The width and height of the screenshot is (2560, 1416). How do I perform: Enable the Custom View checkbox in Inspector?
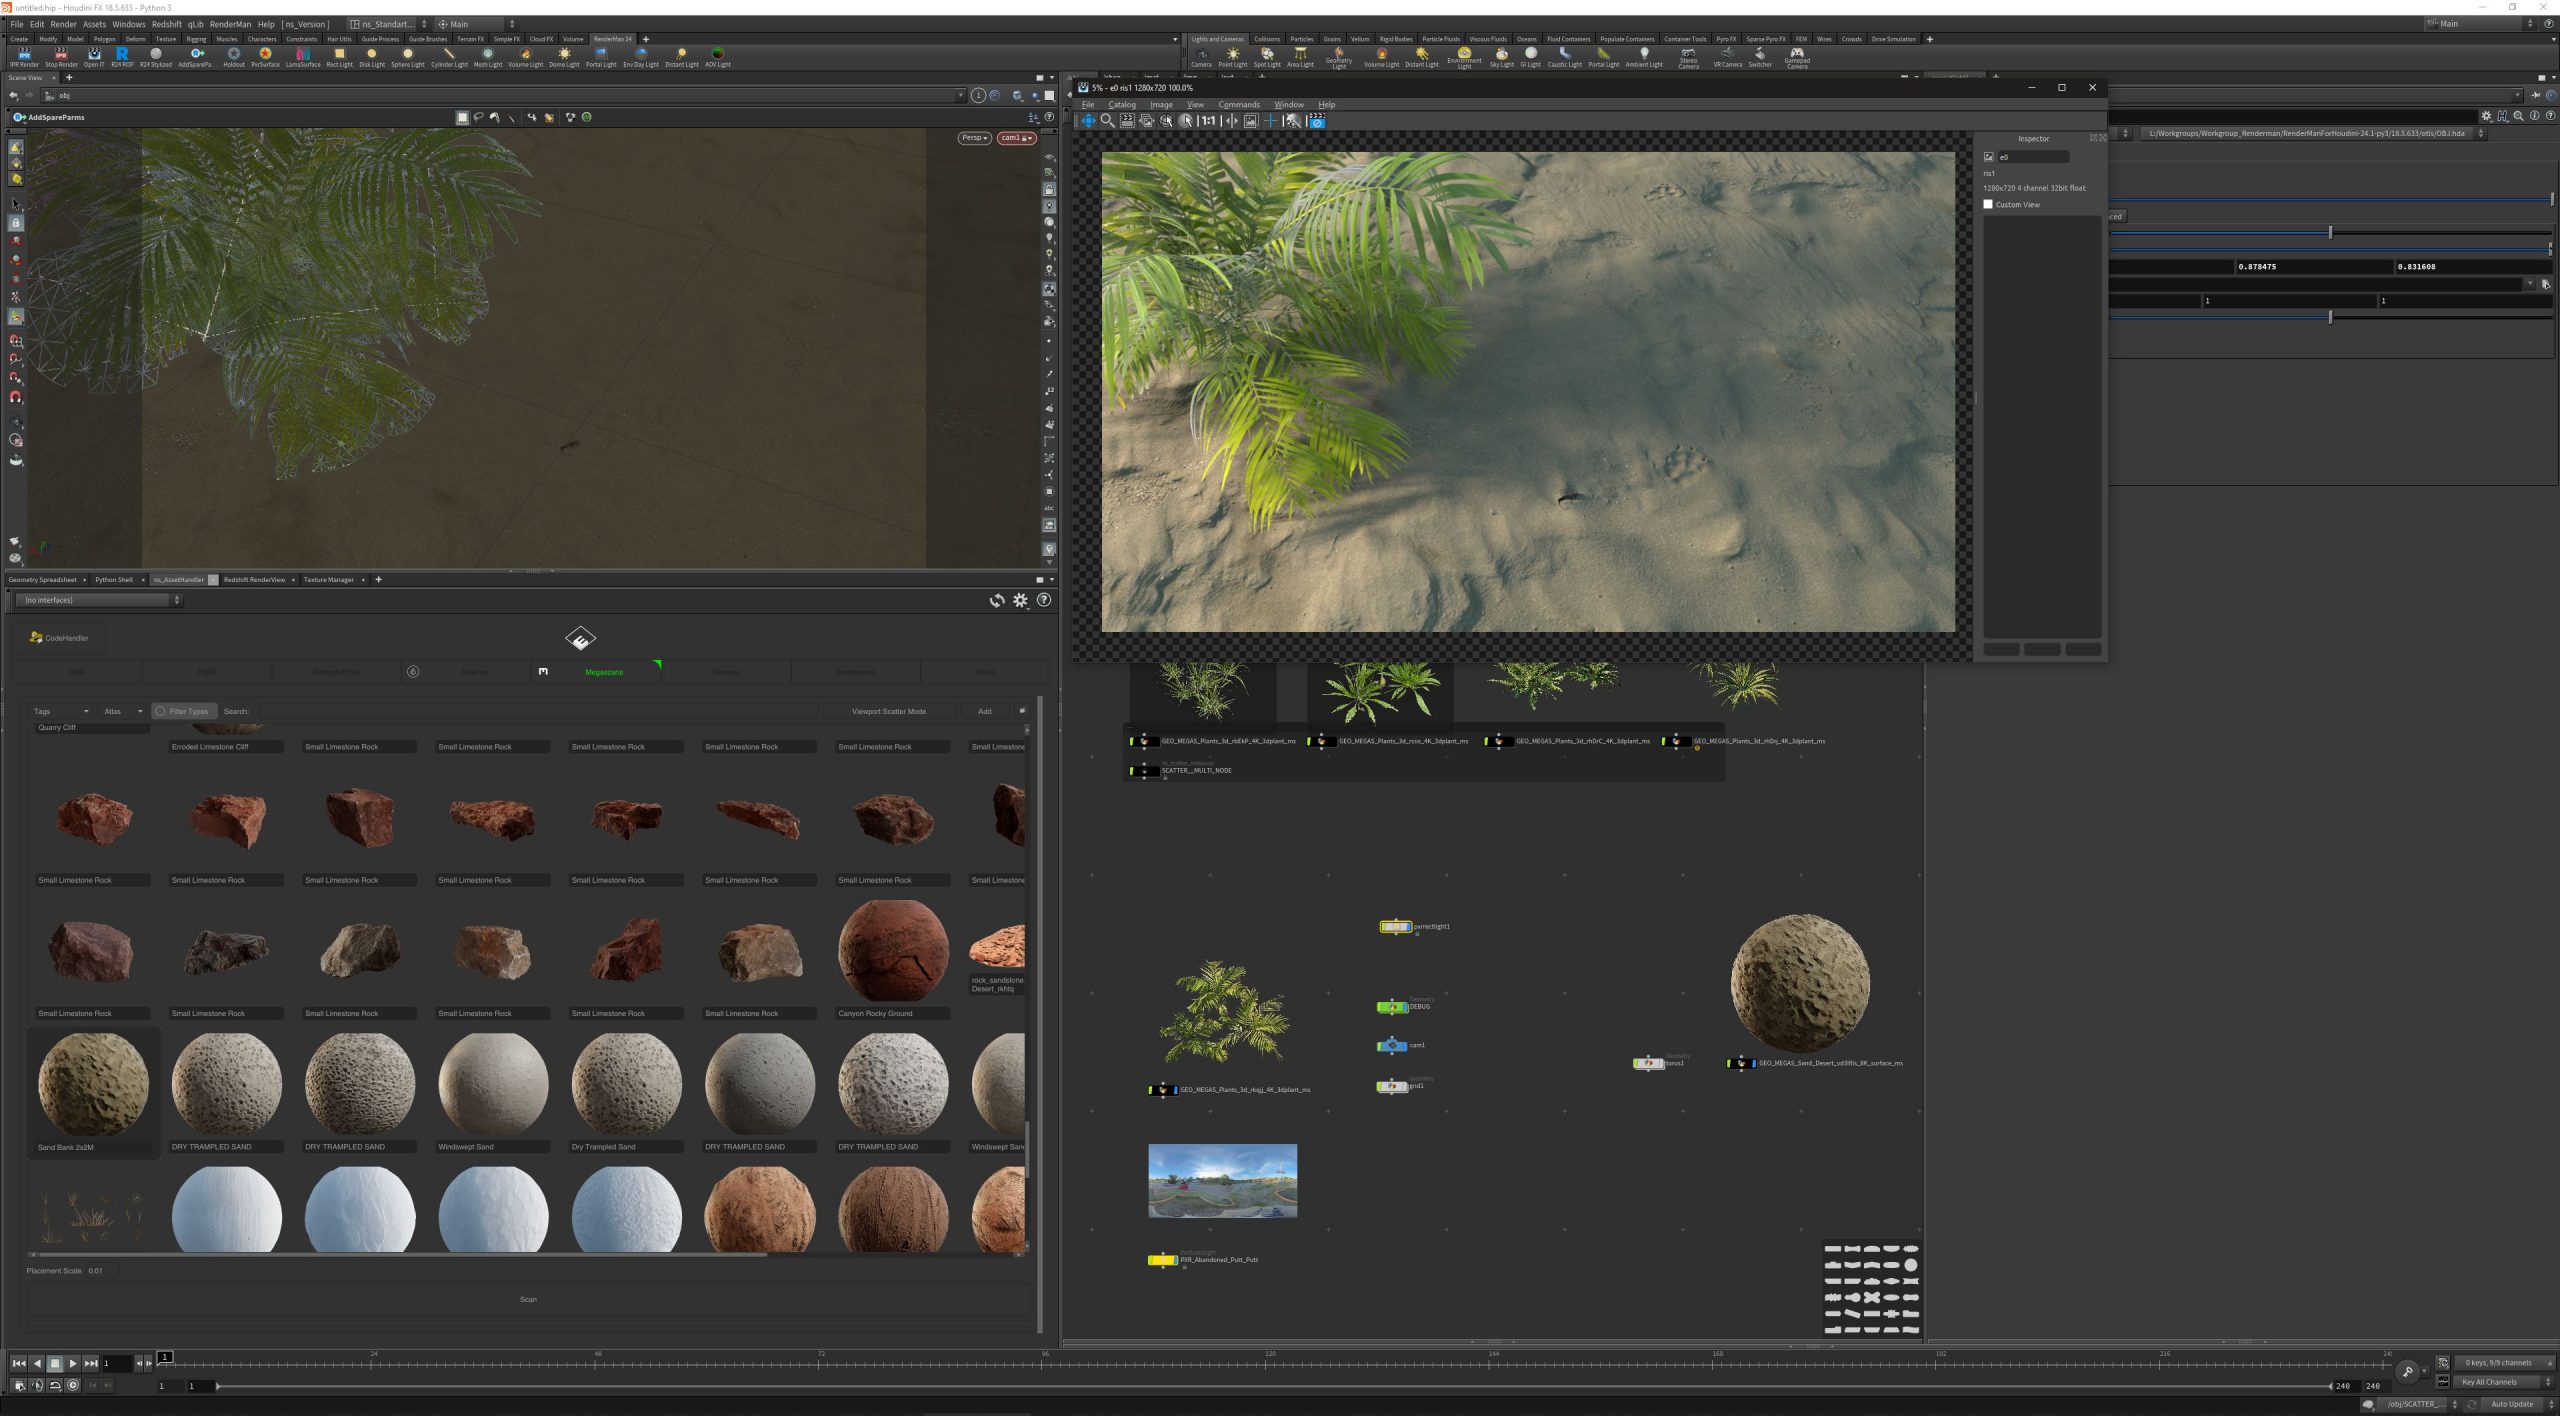pos(1988,204)
